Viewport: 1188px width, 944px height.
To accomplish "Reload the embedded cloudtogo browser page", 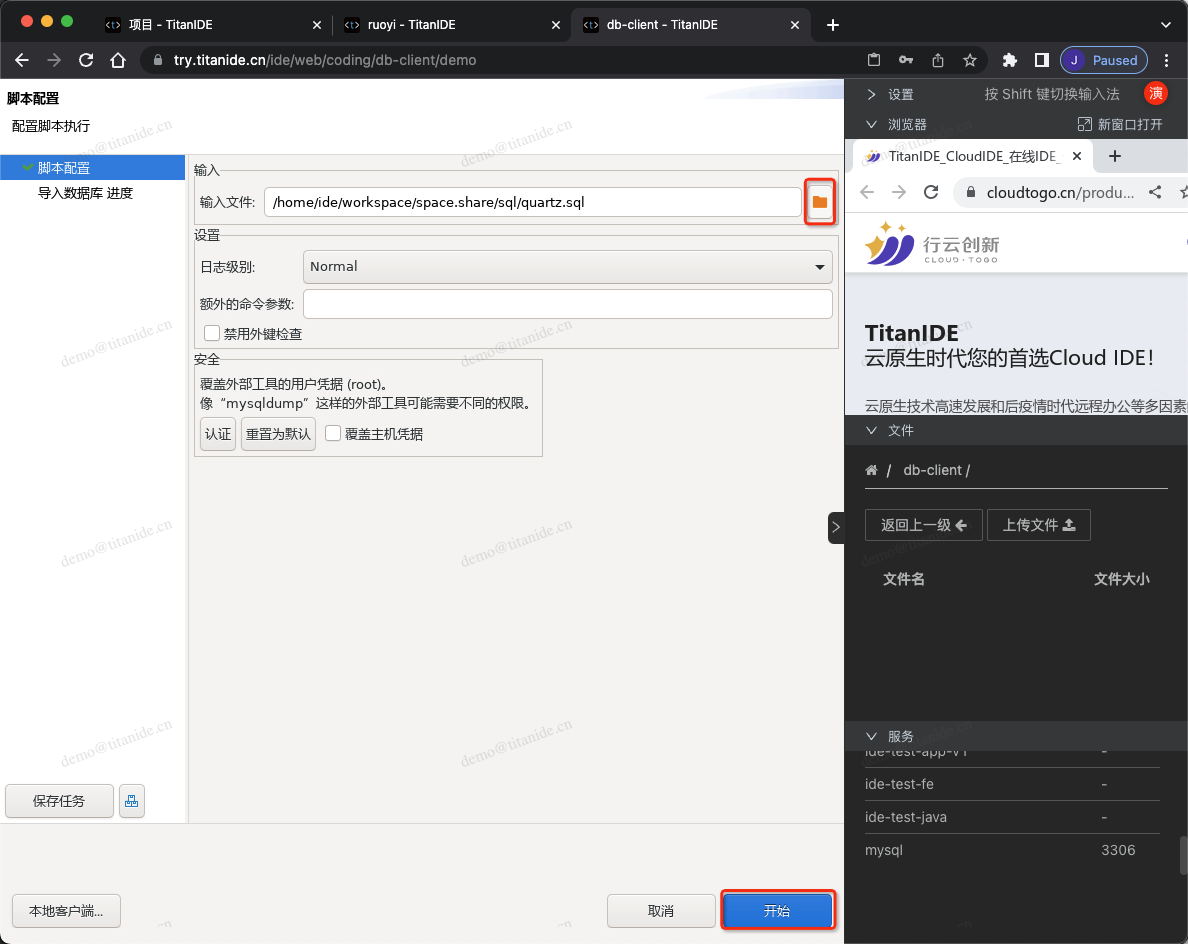I will tap(931, 192).
